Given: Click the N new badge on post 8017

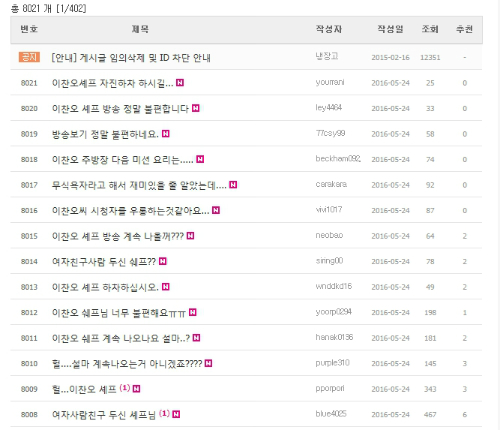Looking at the screenshot, I should point(233,185).
